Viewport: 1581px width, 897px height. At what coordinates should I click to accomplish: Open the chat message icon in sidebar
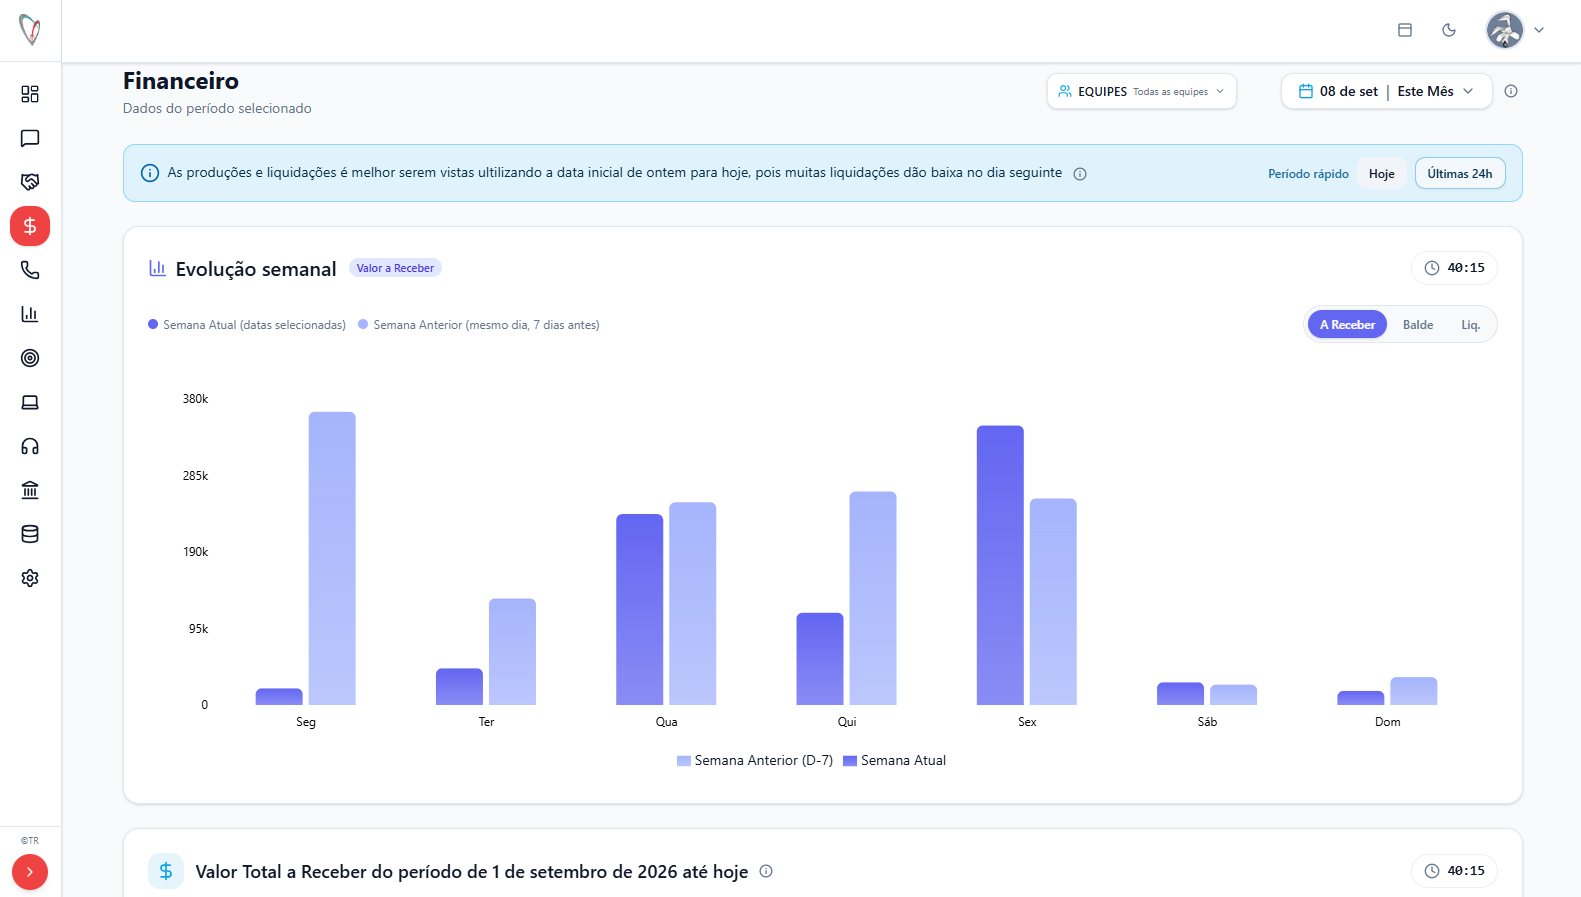(x=30, y=138)
